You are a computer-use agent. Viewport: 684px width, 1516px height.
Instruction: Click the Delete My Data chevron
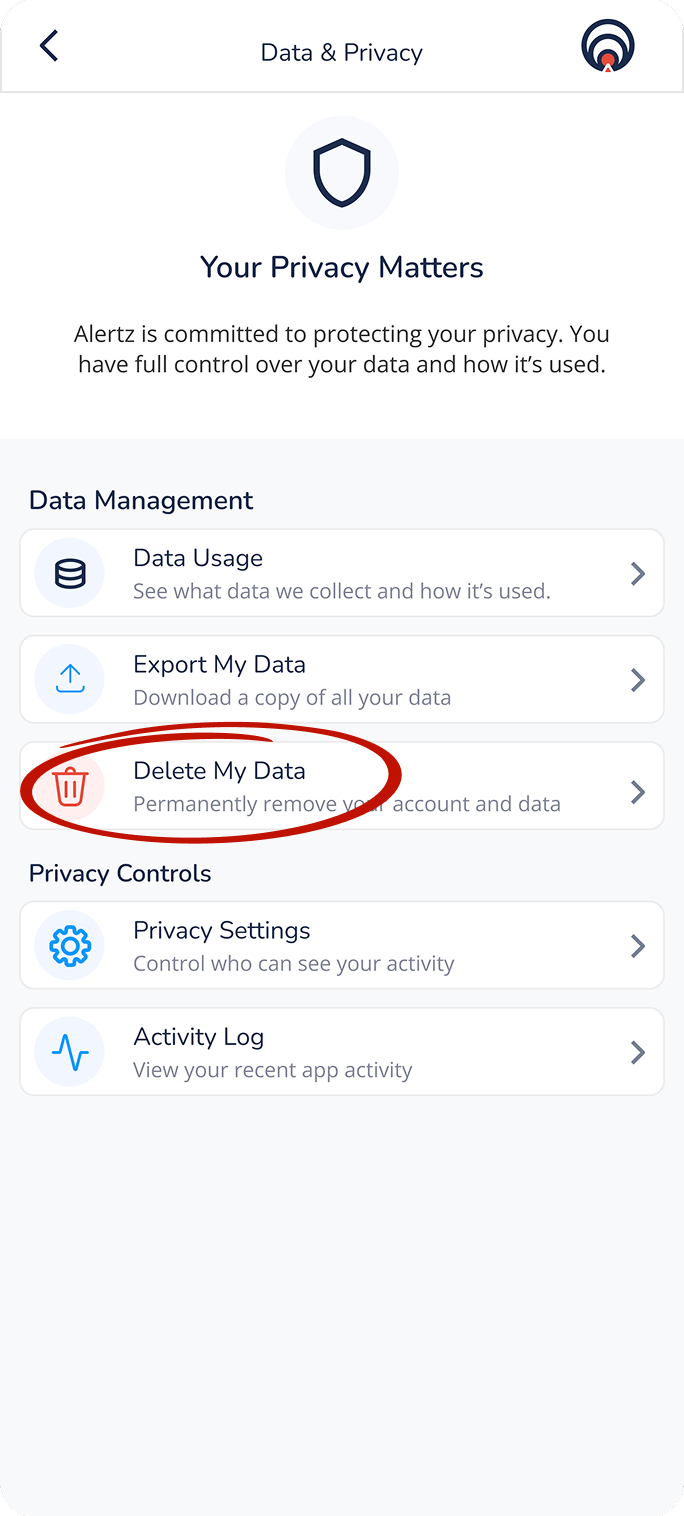(637, 792)
